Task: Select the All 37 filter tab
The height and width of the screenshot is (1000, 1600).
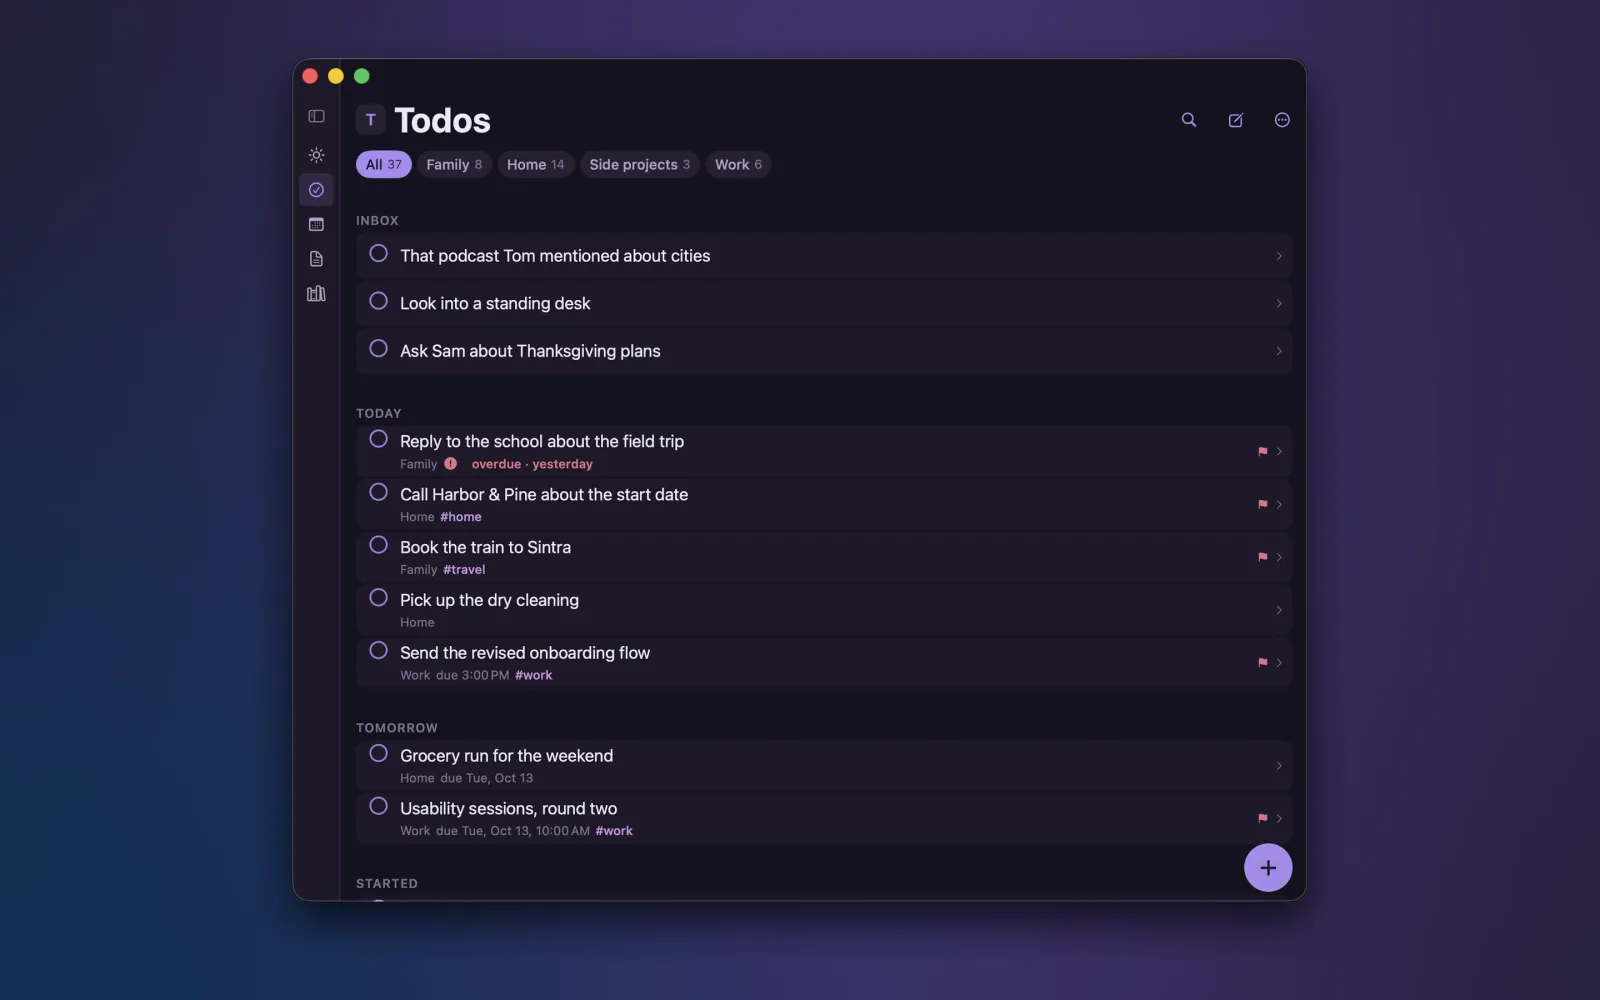Action: click(x=384, y=165)
